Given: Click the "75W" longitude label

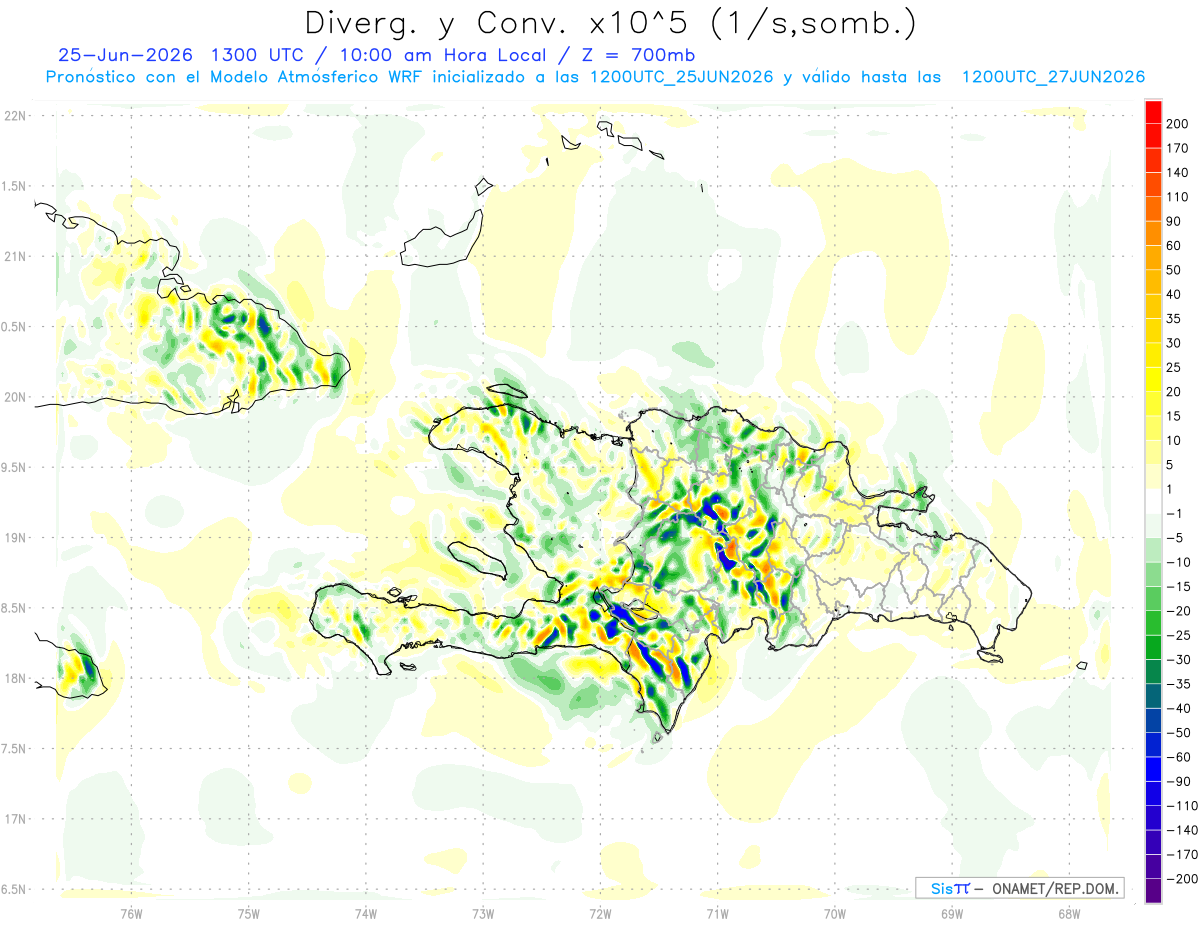Looking at the screenshot, I should (x=249, y=914).
